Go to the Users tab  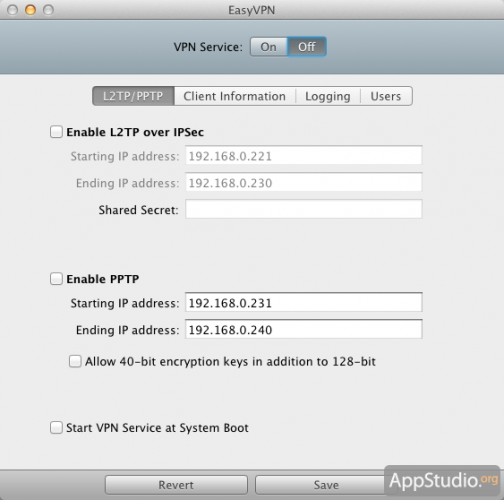[x=386, y=96]
